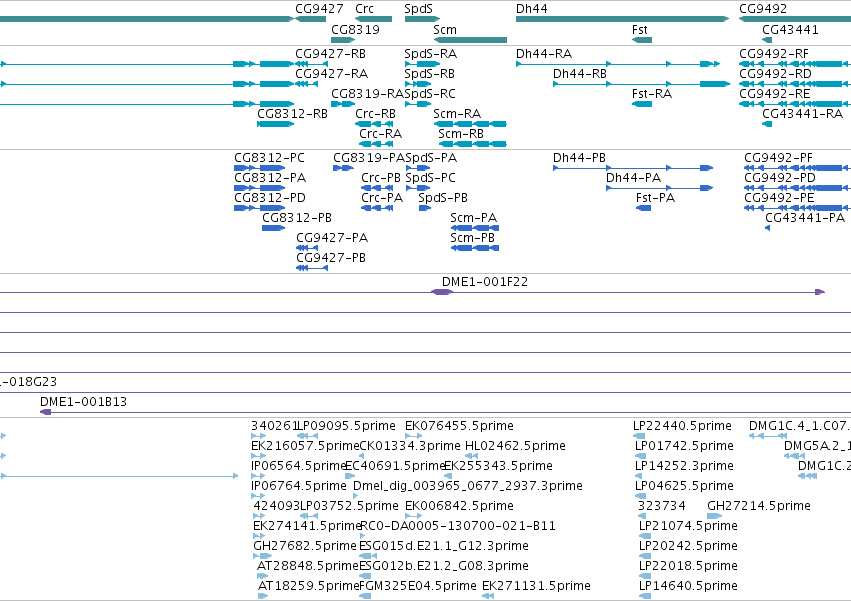
Task: Click transcript Dh44-RB
Action: point(642,84)
